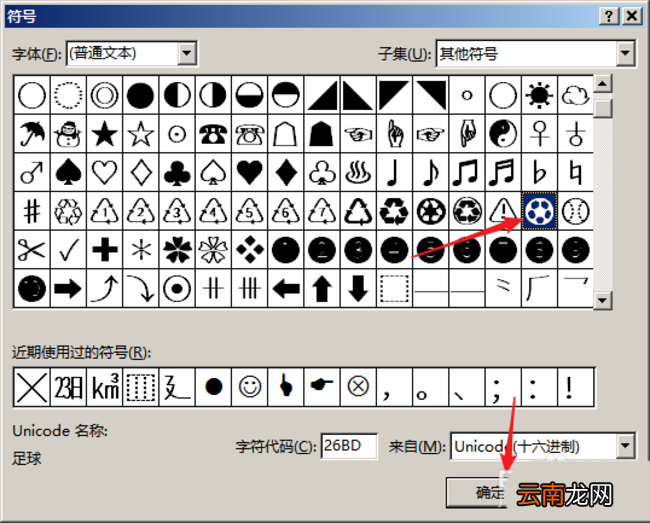Image resolution: width=650 pixels, height=523 pixels.
Task: Select the black club suit symbol
Action: (x=177, y=172)
